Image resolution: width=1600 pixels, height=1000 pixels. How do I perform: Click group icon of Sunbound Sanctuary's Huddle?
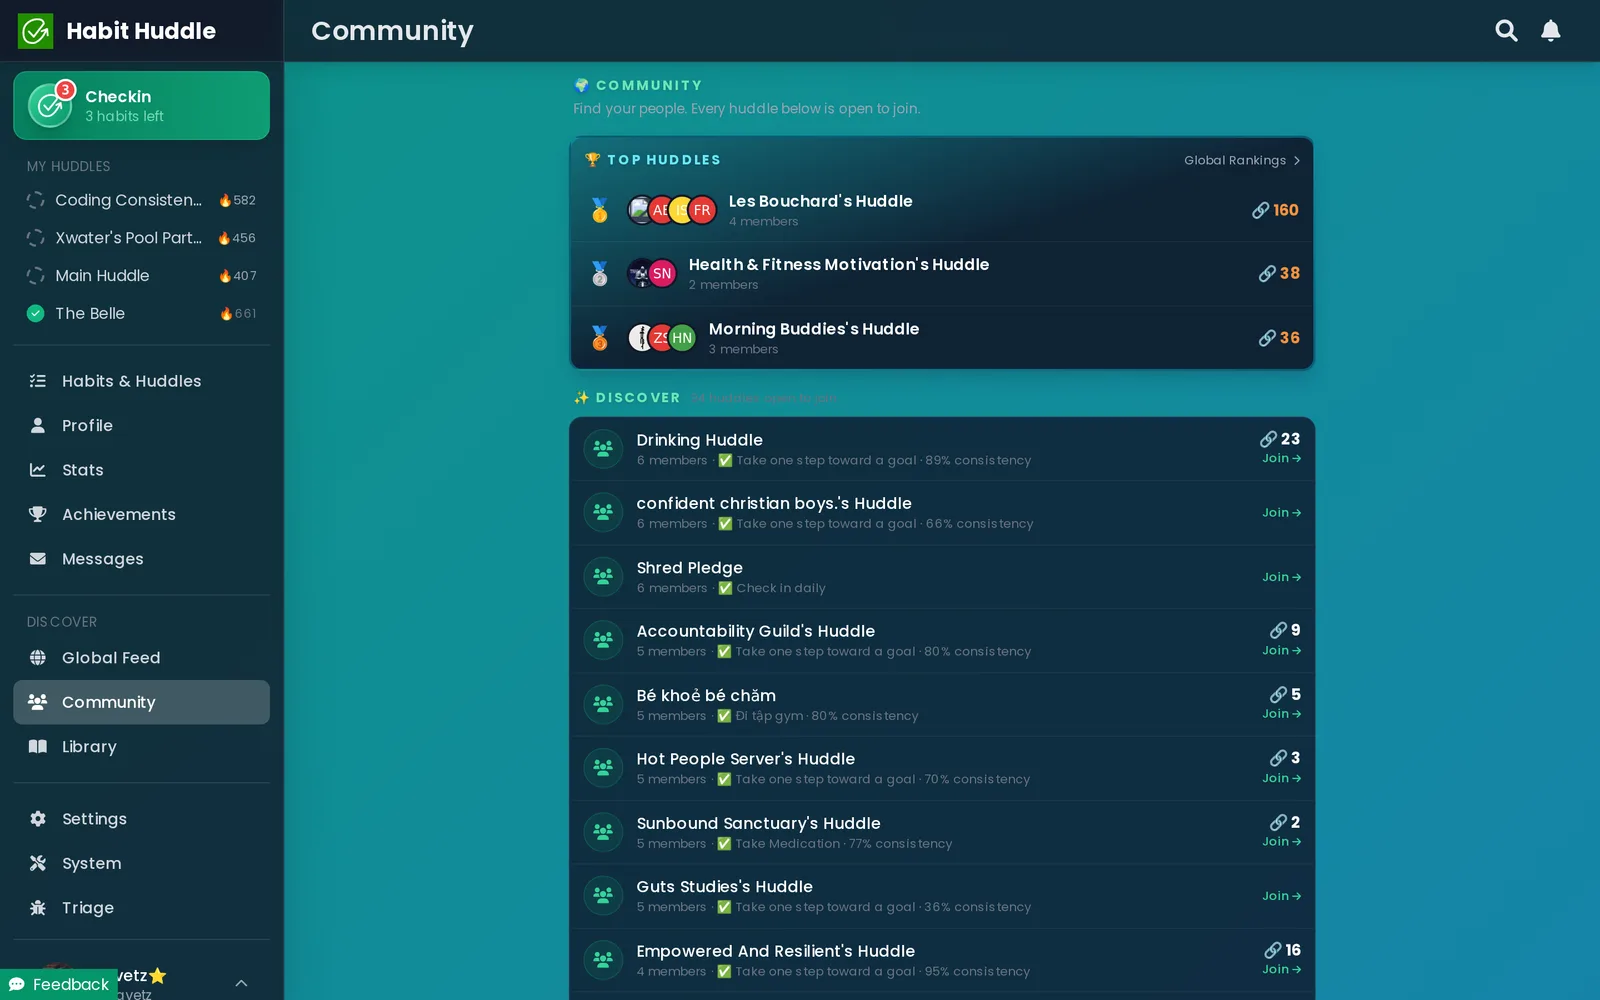click(603, 832)
